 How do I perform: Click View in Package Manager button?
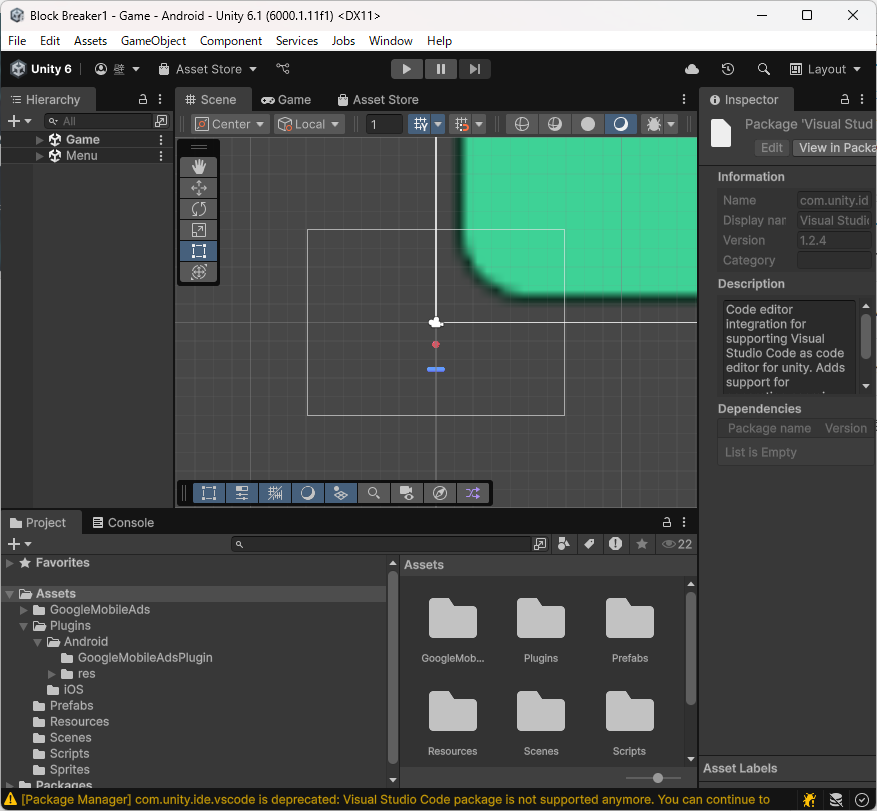tap(835, 148)
